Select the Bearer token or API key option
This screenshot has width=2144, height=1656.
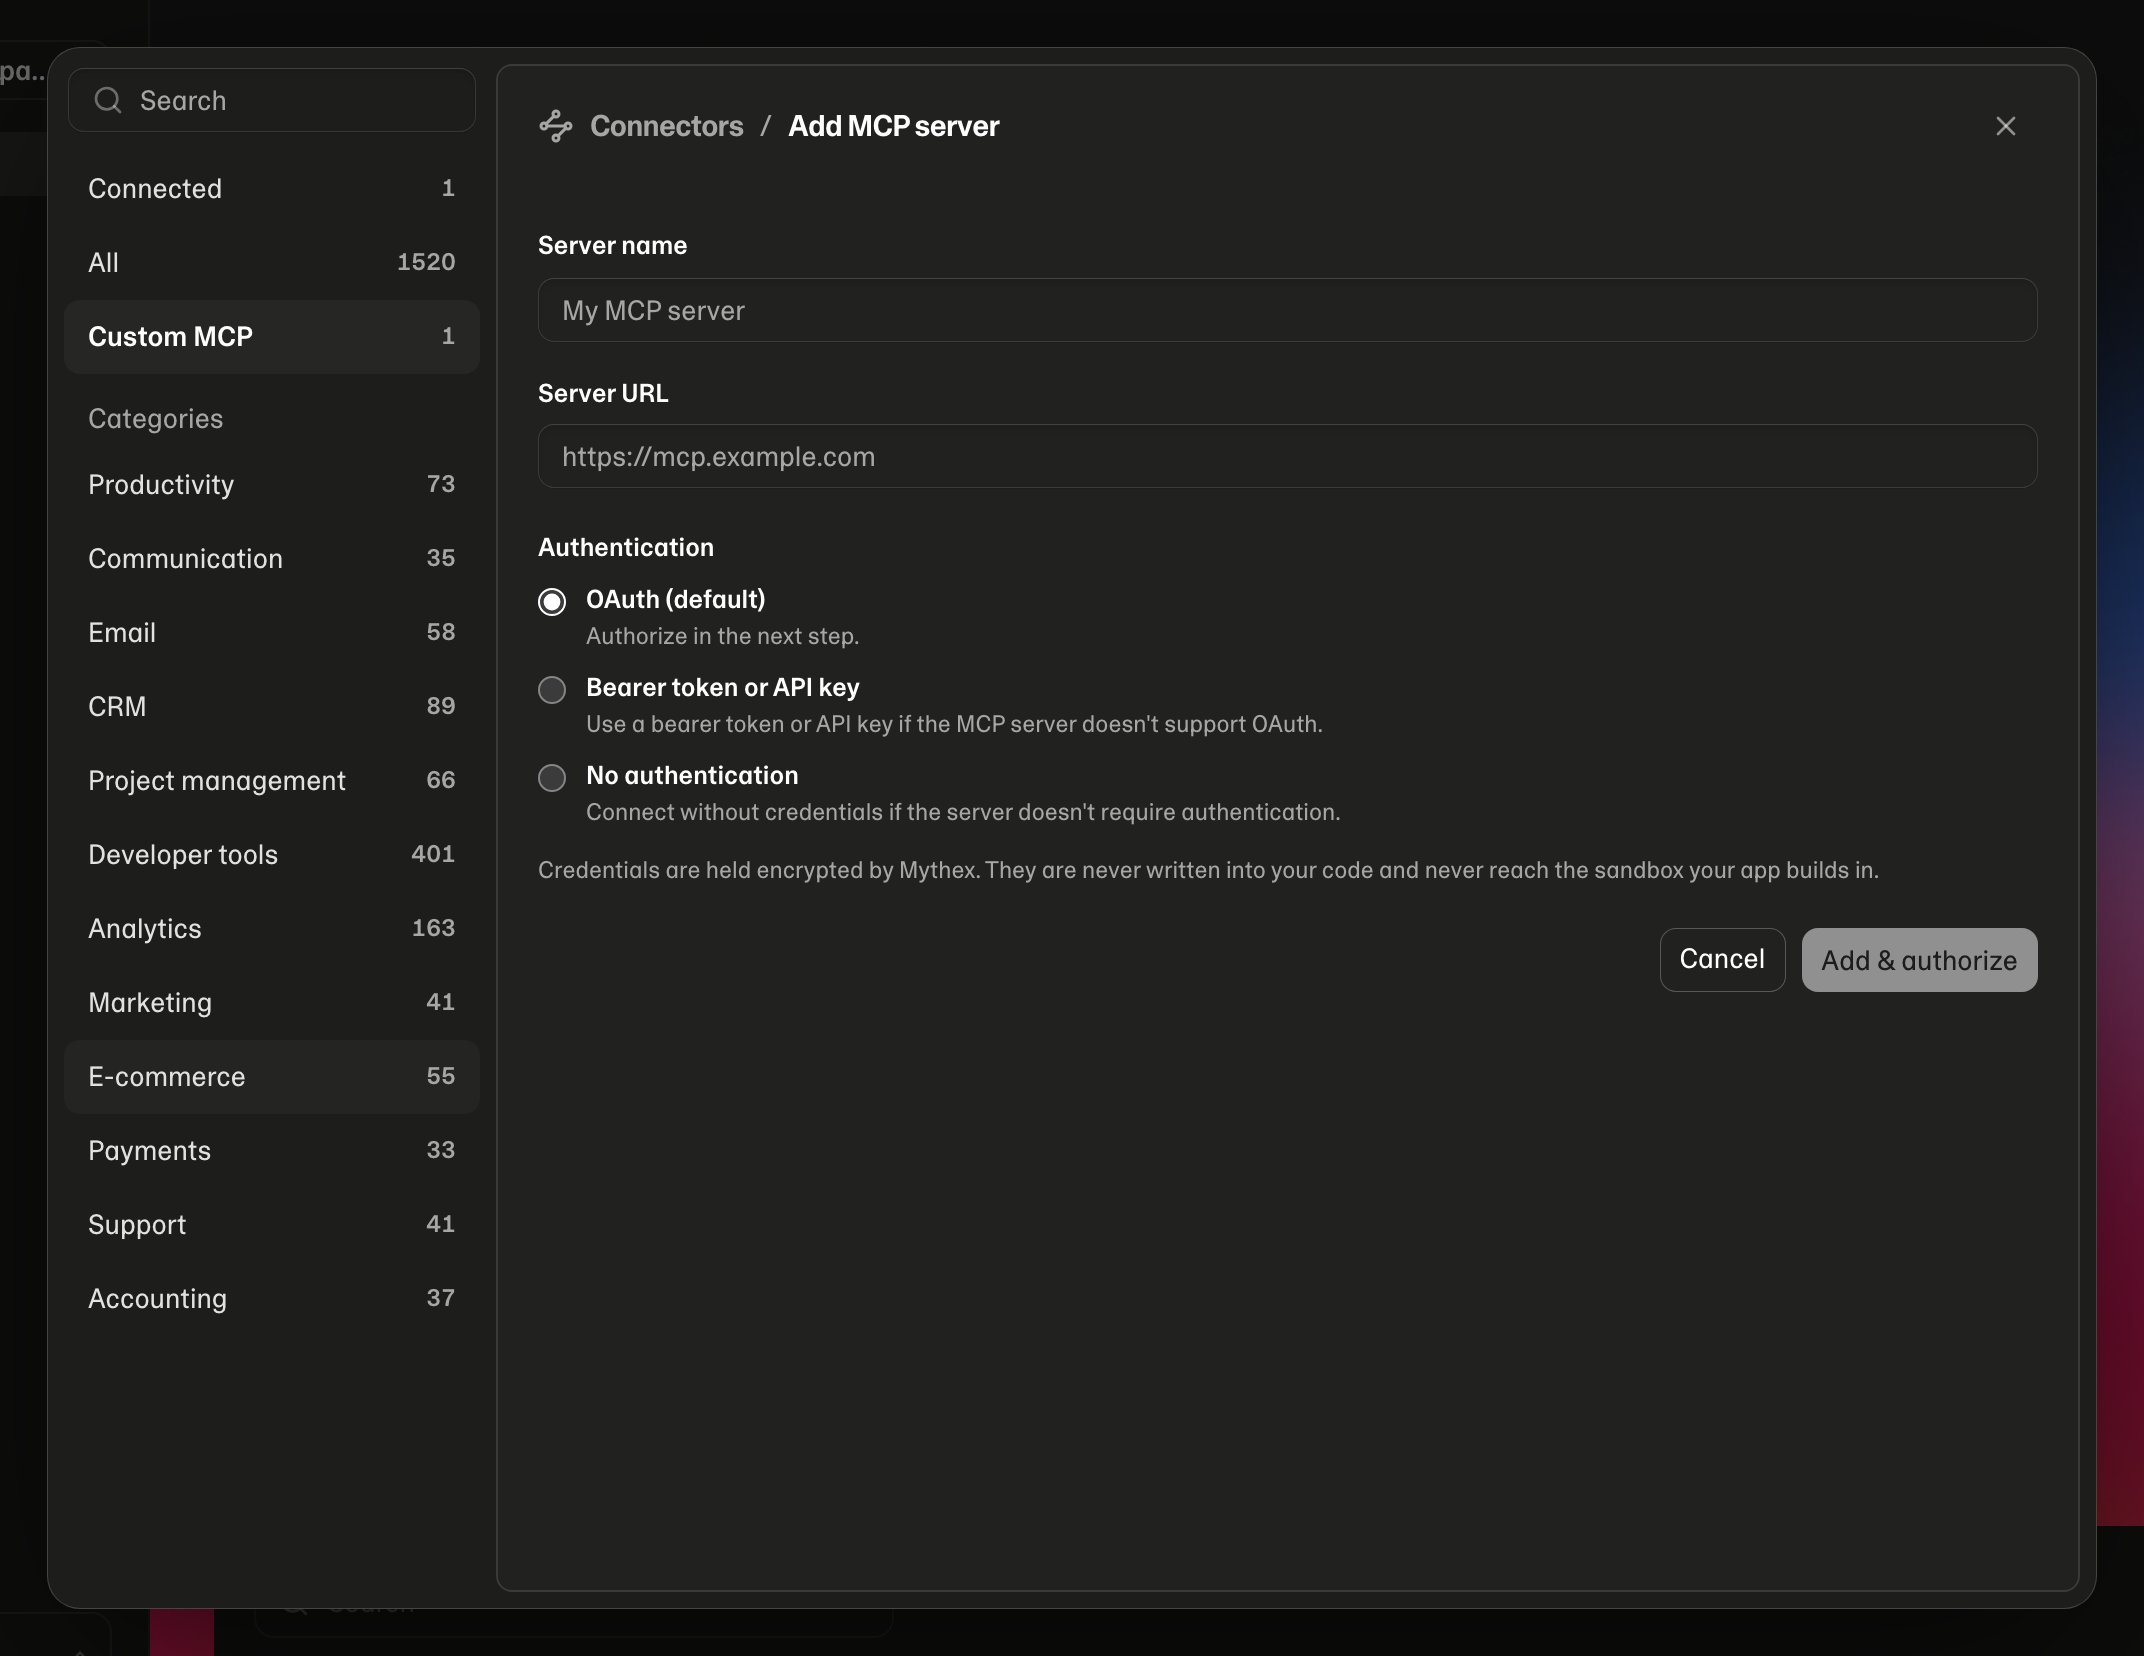552,689
